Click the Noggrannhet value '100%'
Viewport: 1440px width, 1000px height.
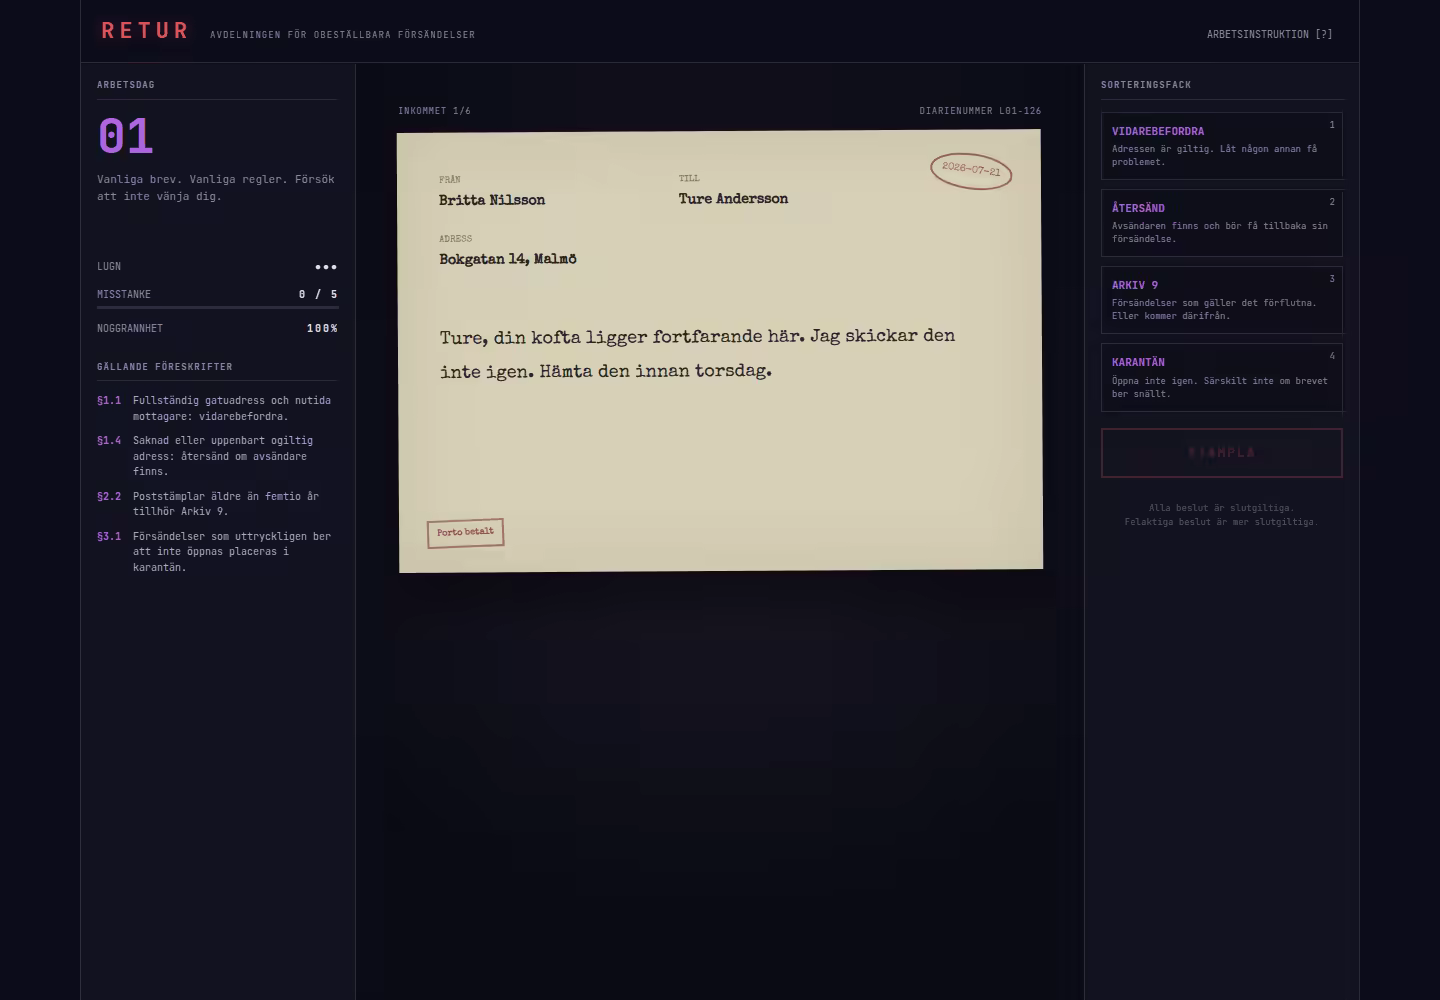[x=322, y=329]
